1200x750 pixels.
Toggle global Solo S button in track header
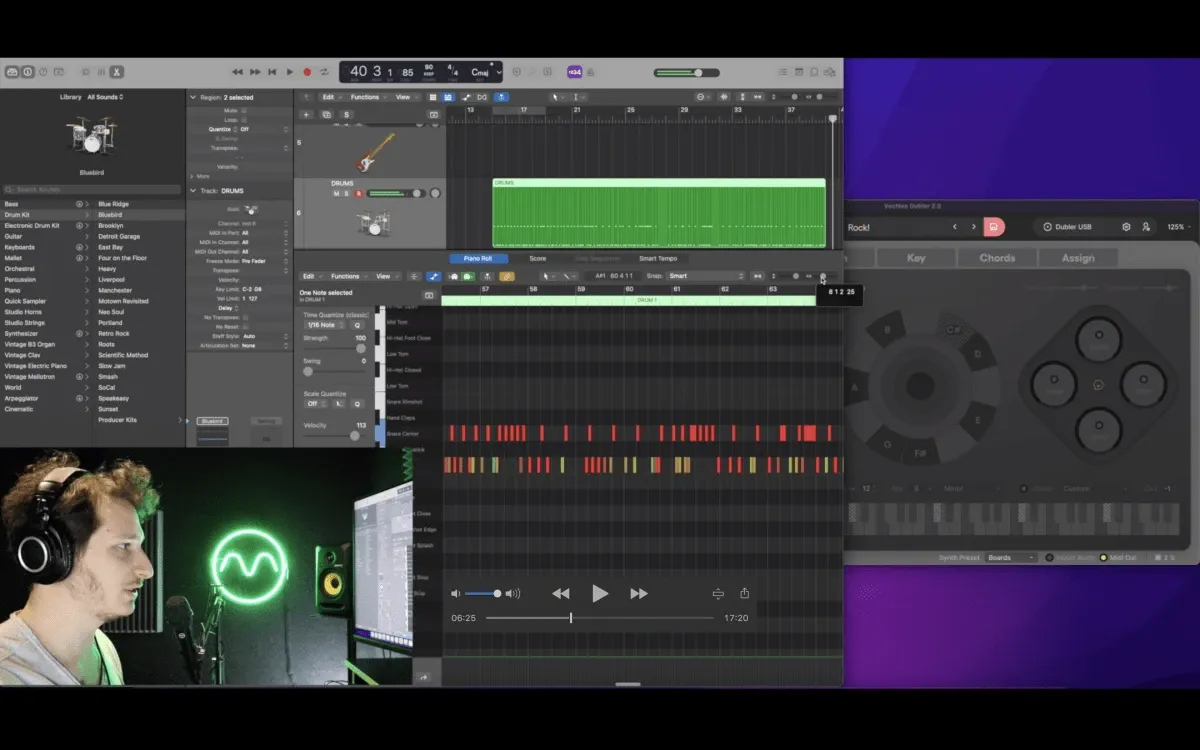pos(347,115)
